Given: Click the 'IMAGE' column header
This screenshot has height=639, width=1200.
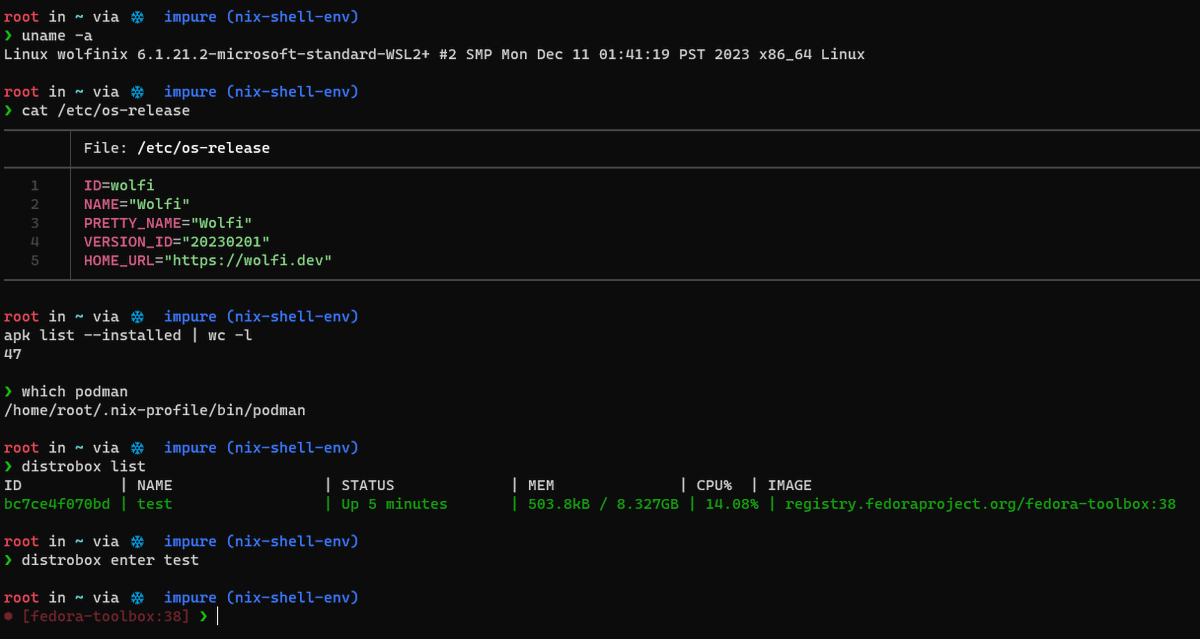Looking at the screenshot, I should 790,485.
